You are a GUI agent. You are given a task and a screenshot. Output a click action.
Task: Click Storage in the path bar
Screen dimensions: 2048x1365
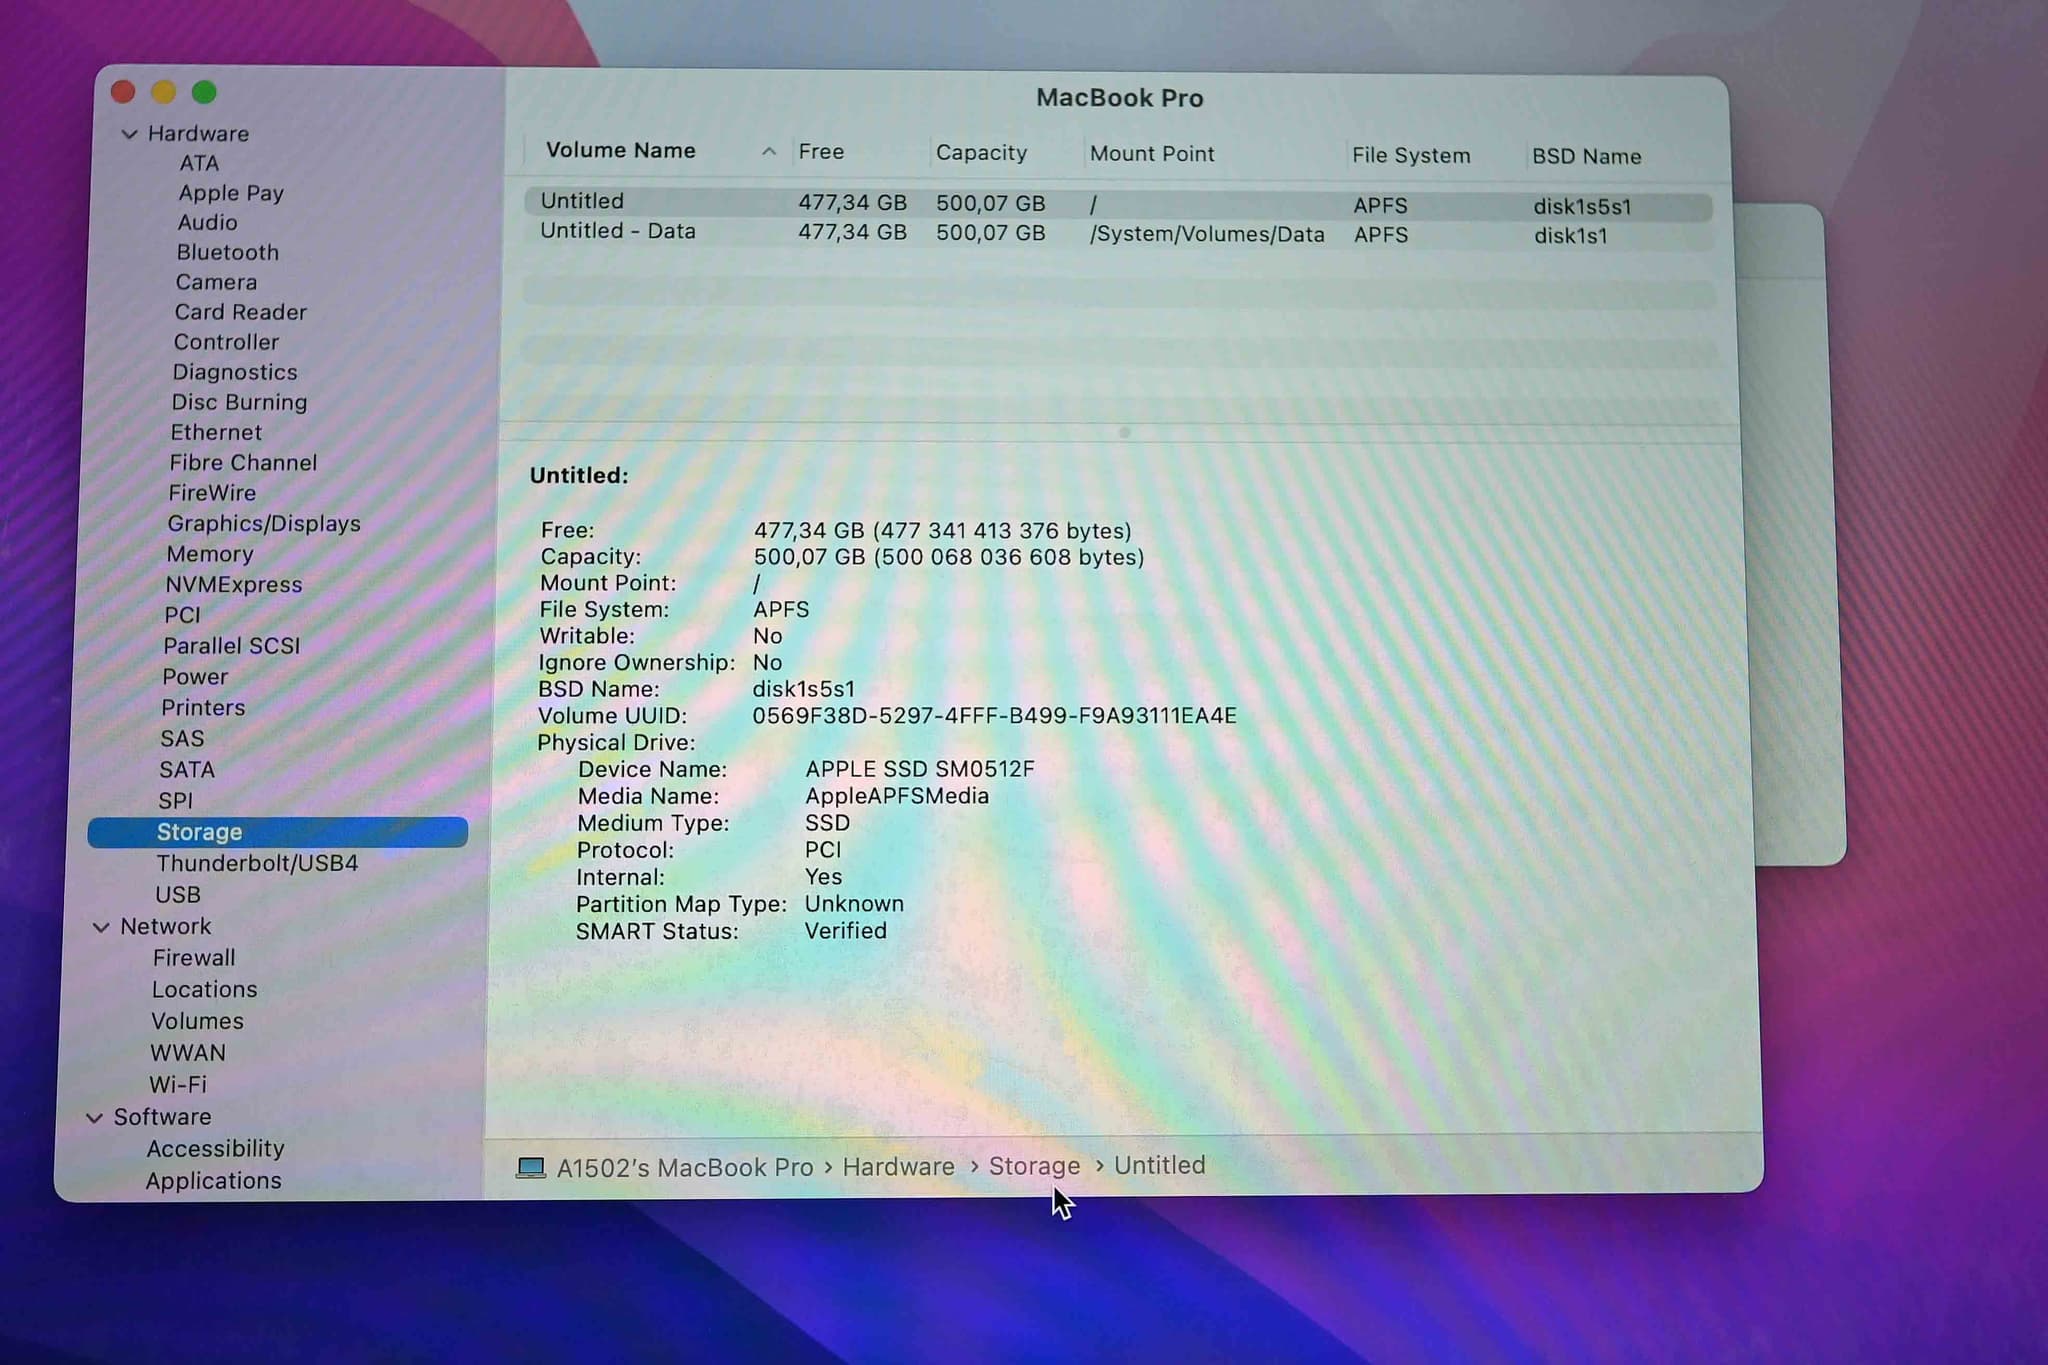tap(1034, 1166)
